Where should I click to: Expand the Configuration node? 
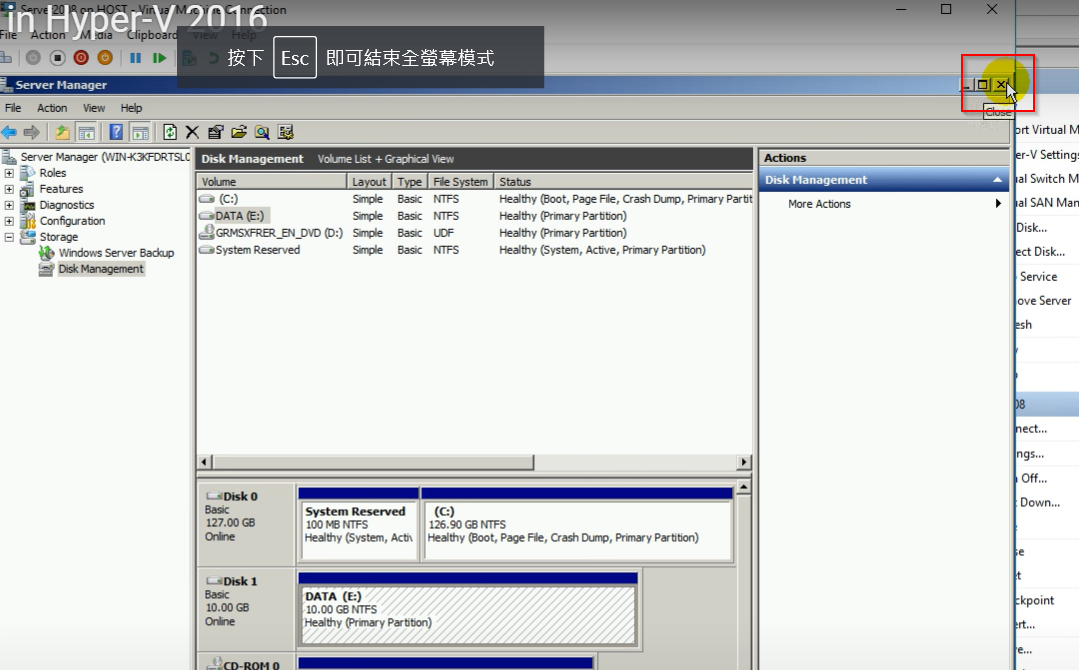click(x=9, y=221)
